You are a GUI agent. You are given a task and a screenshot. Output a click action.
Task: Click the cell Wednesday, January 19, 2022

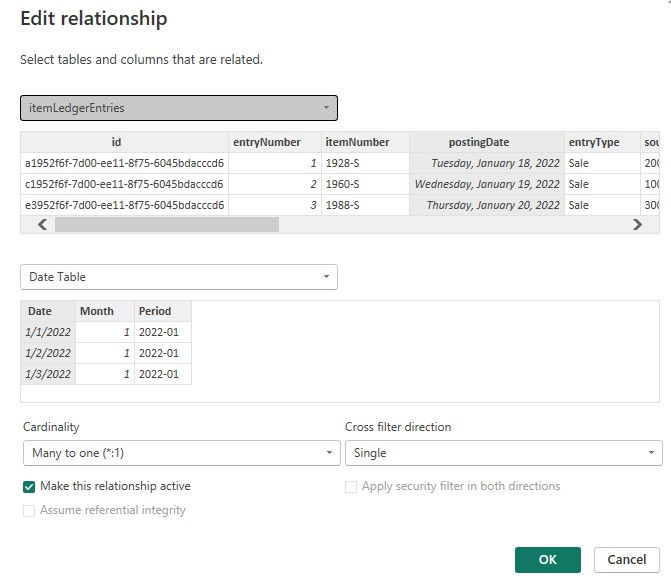pyautogui.click(x=487, y=184)
